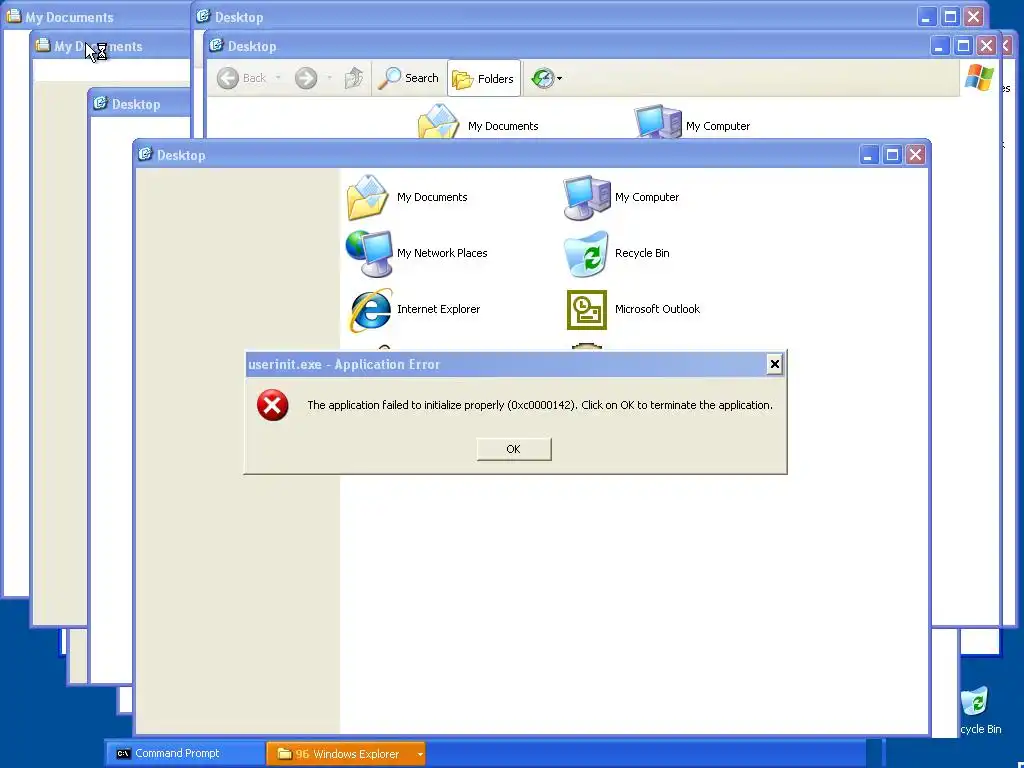Click the error message text in the dialog
Viewport: 1024px width, 768px height.
[539, 405]
